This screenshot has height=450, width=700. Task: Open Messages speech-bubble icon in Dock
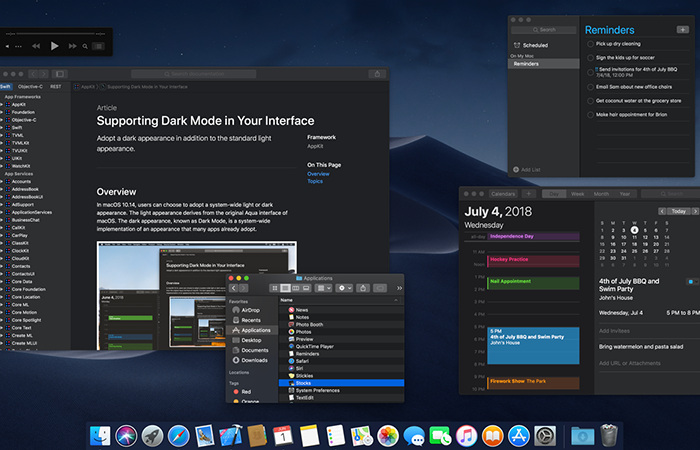pos(414,436)
